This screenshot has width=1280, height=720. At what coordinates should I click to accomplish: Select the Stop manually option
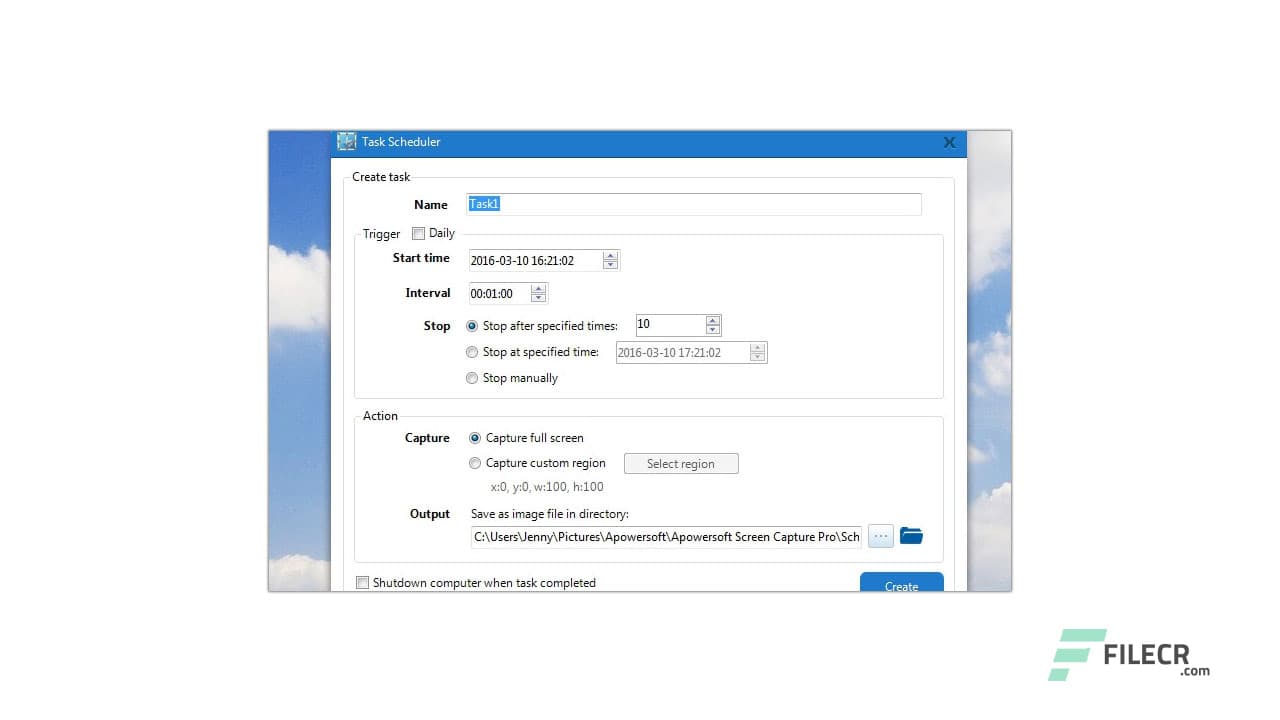pyautogui.click(x=472, y=377)
